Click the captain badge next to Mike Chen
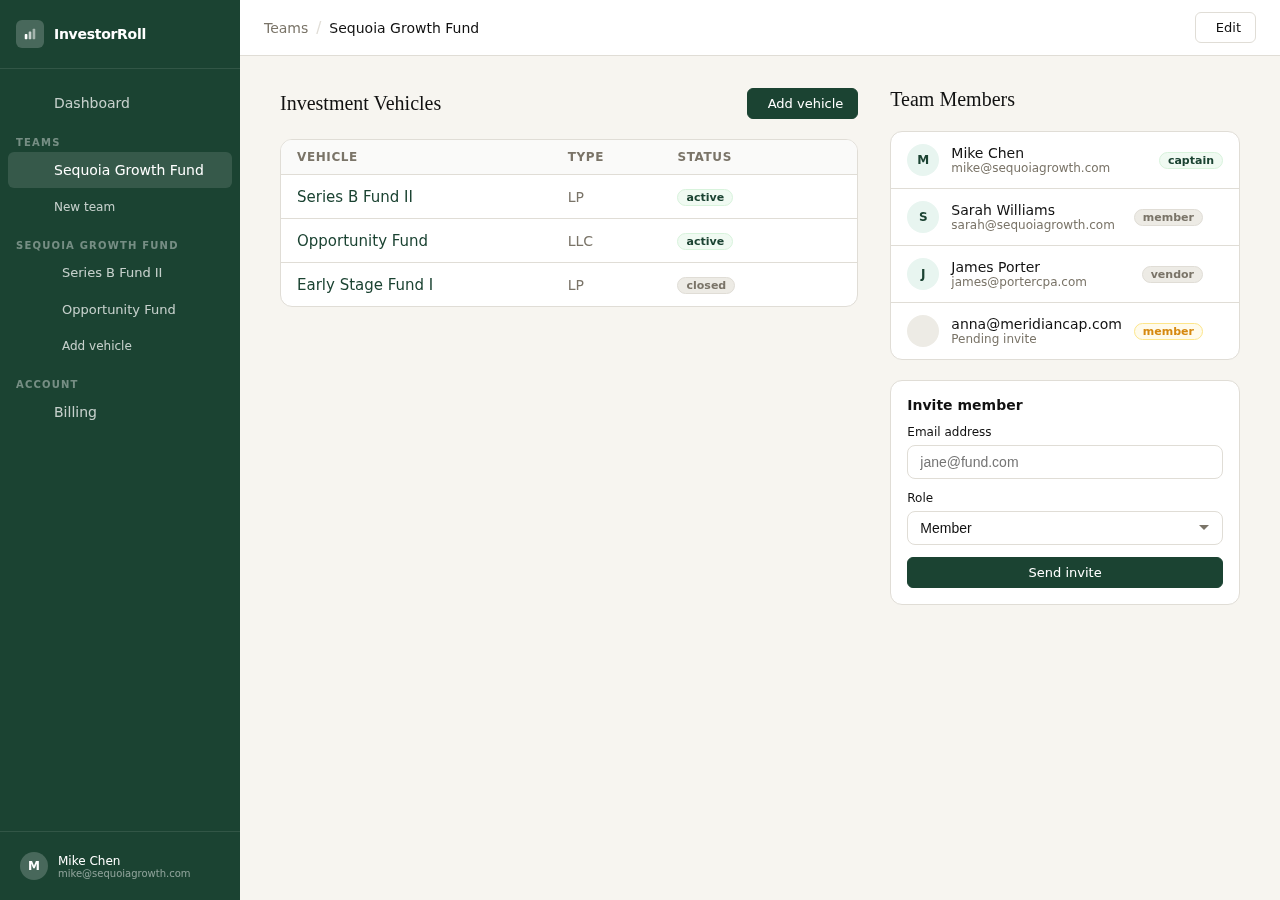1280x900 pixels. pos(1190,160)
